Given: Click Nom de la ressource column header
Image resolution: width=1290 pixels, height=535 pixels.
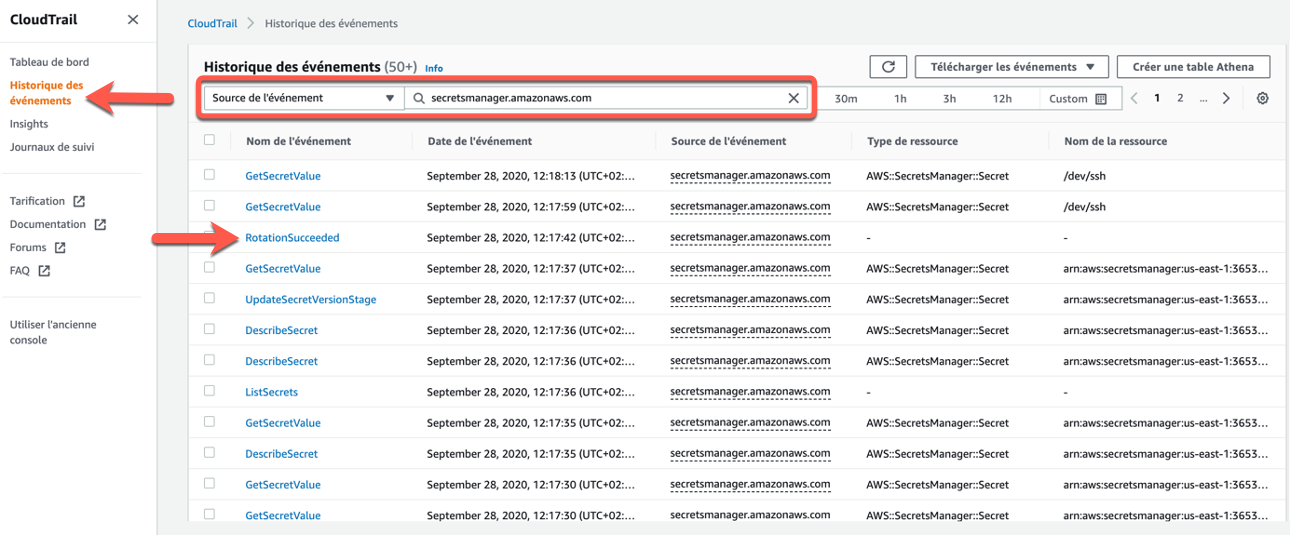Looking at the screenshot, I should pos(1116,141).
